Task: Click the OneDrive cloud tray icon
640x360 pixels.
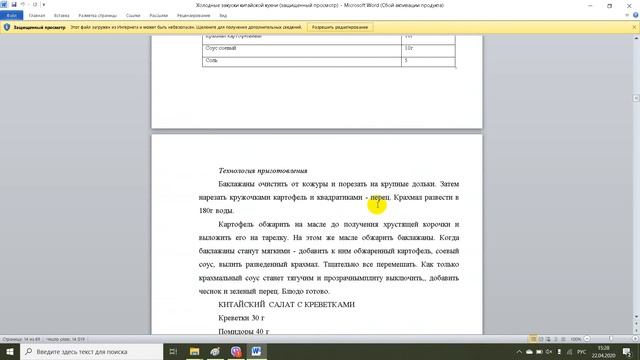Action: point(529,352)
